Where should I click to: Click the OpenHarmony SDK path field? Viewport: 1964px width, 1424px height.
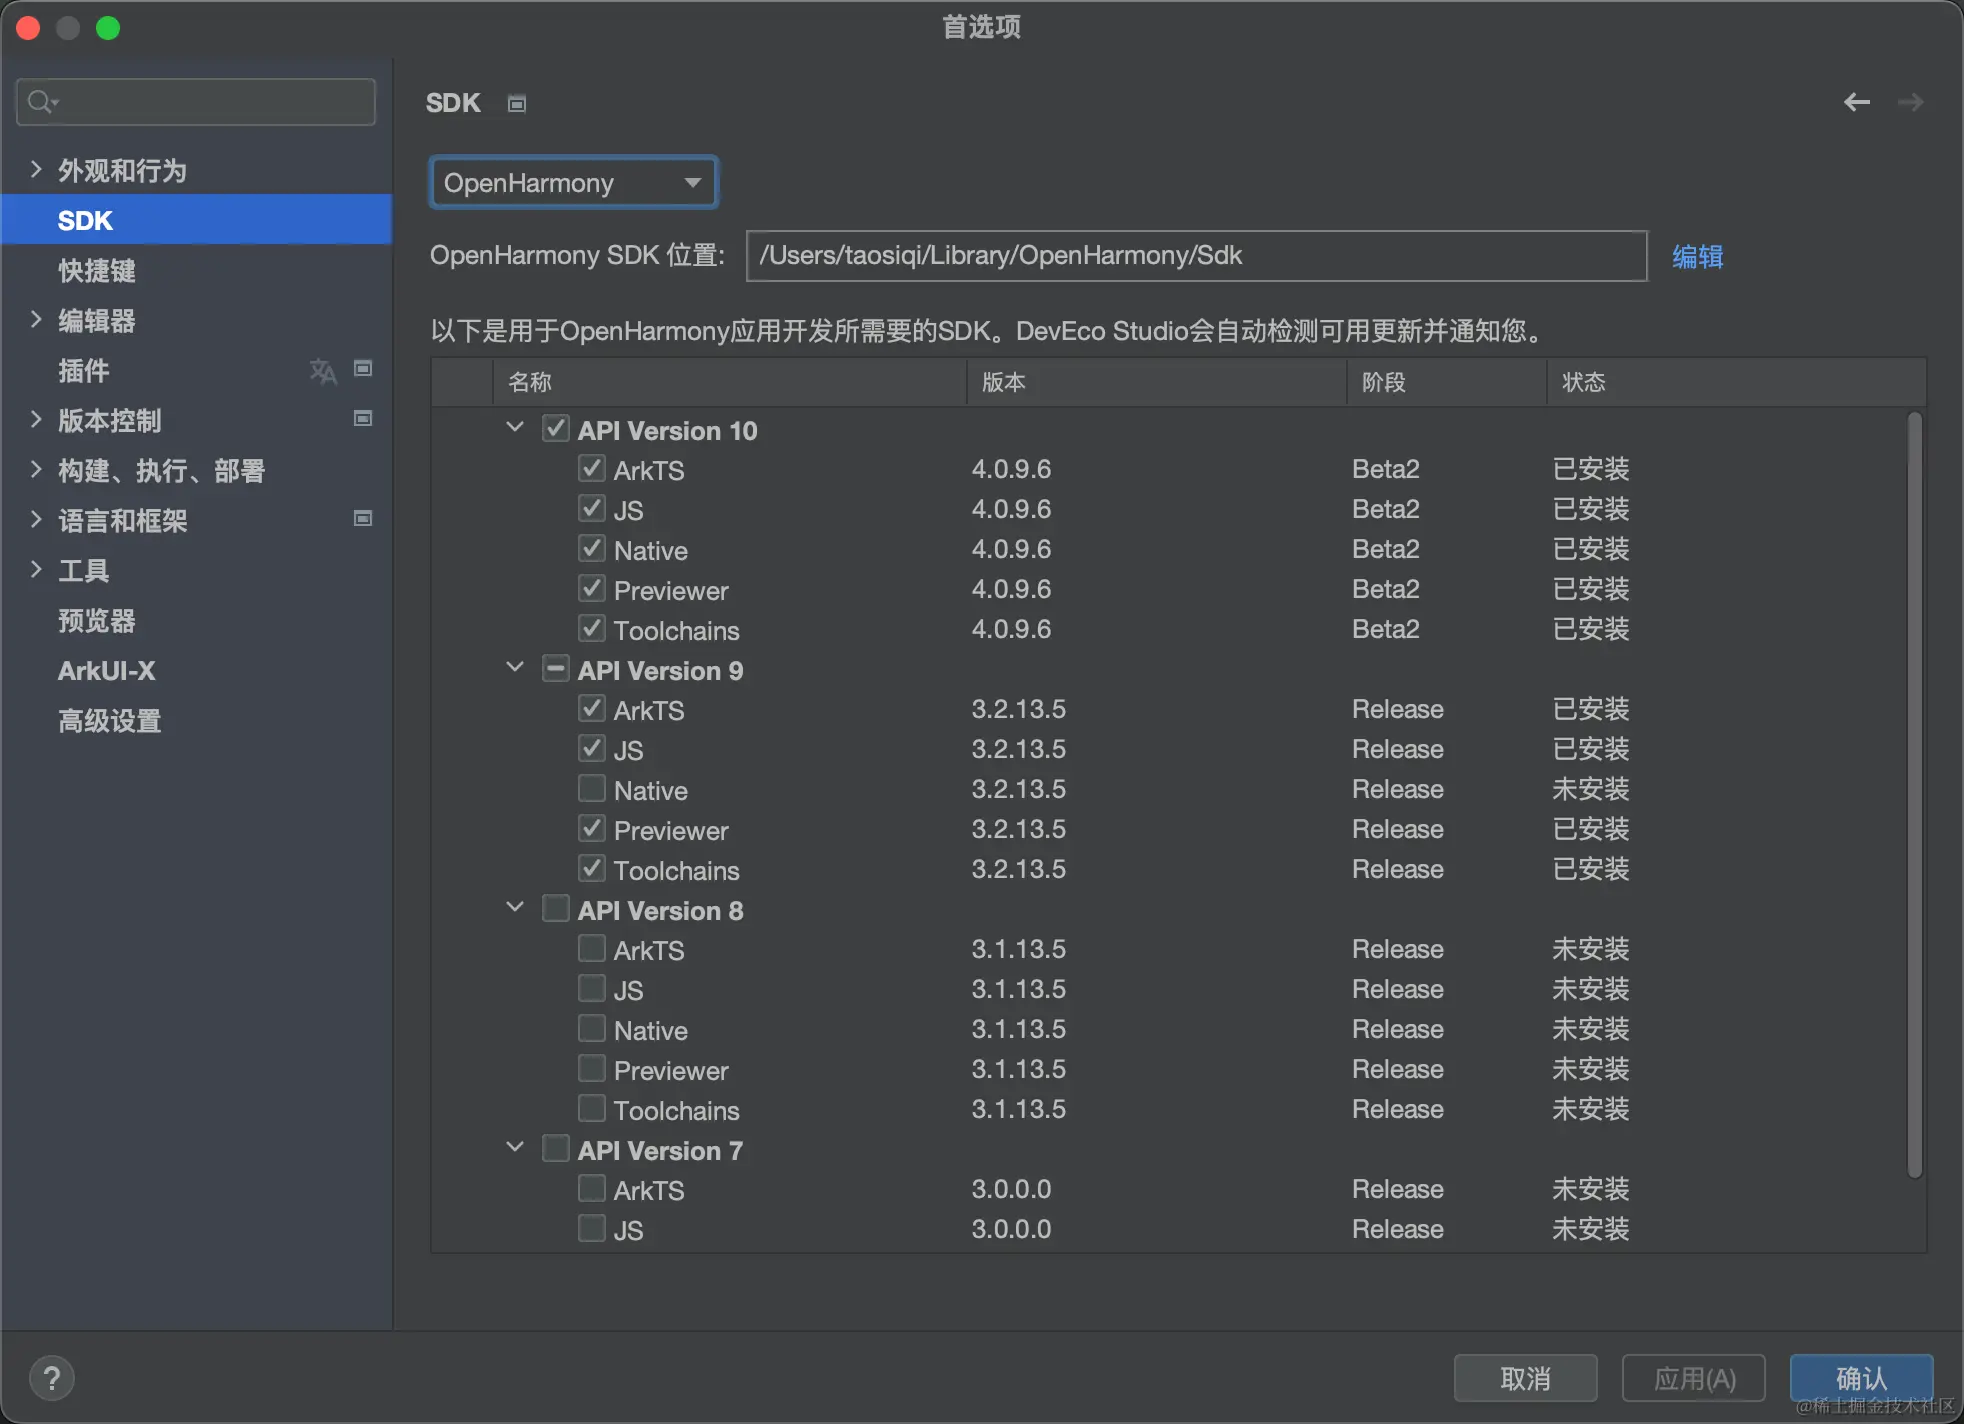pos(1197,256)
